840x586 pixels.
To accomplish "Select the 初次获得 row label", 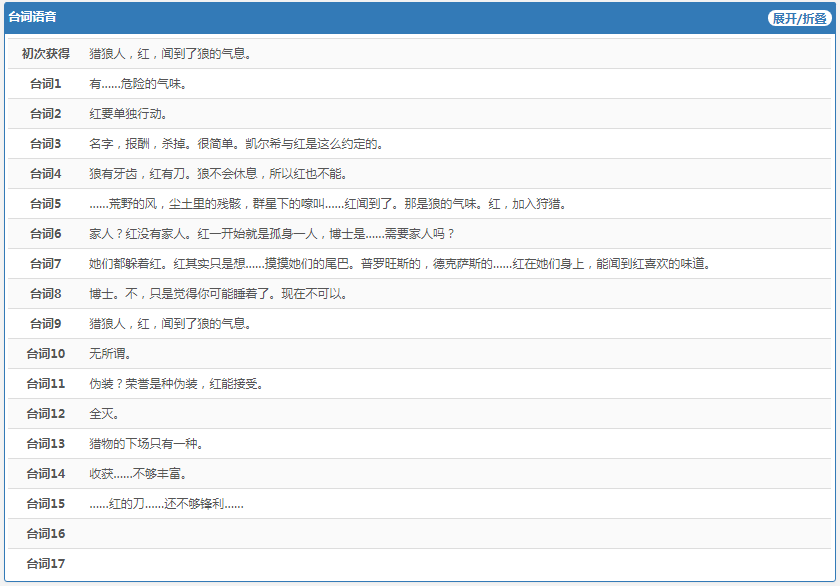I will (46, 54).
